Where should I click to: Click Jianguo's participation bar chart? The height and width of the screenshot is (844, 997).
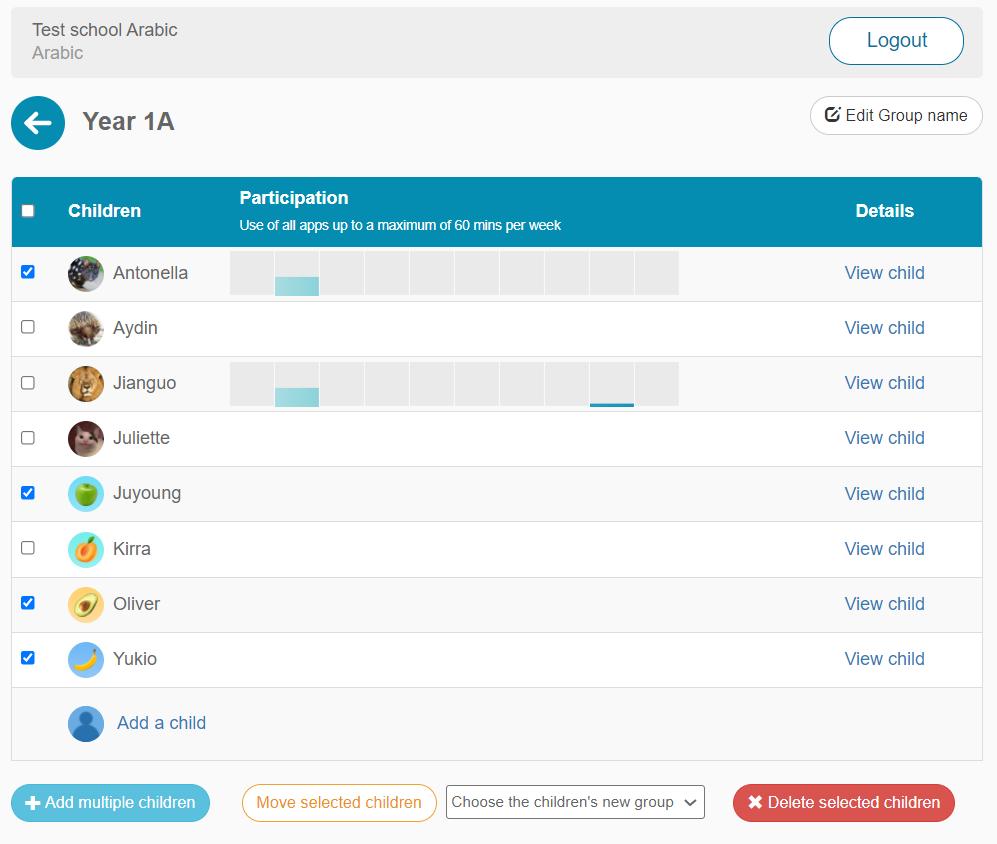tap(454, 384)
